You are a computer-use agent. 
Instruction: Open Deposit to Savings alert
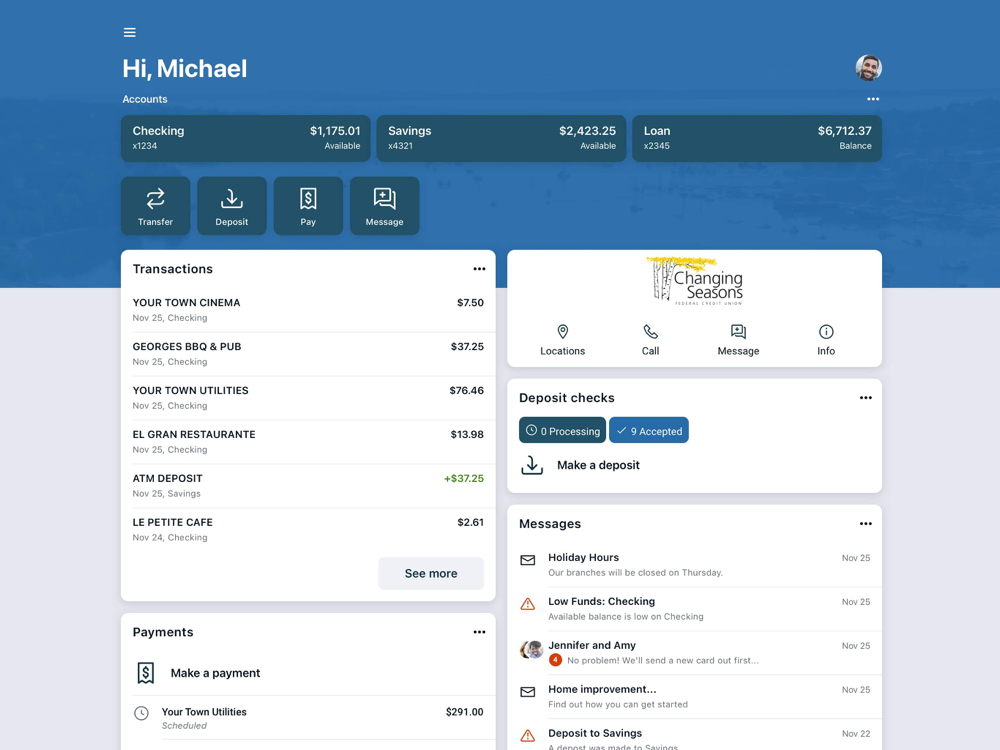tap(695, 736)
